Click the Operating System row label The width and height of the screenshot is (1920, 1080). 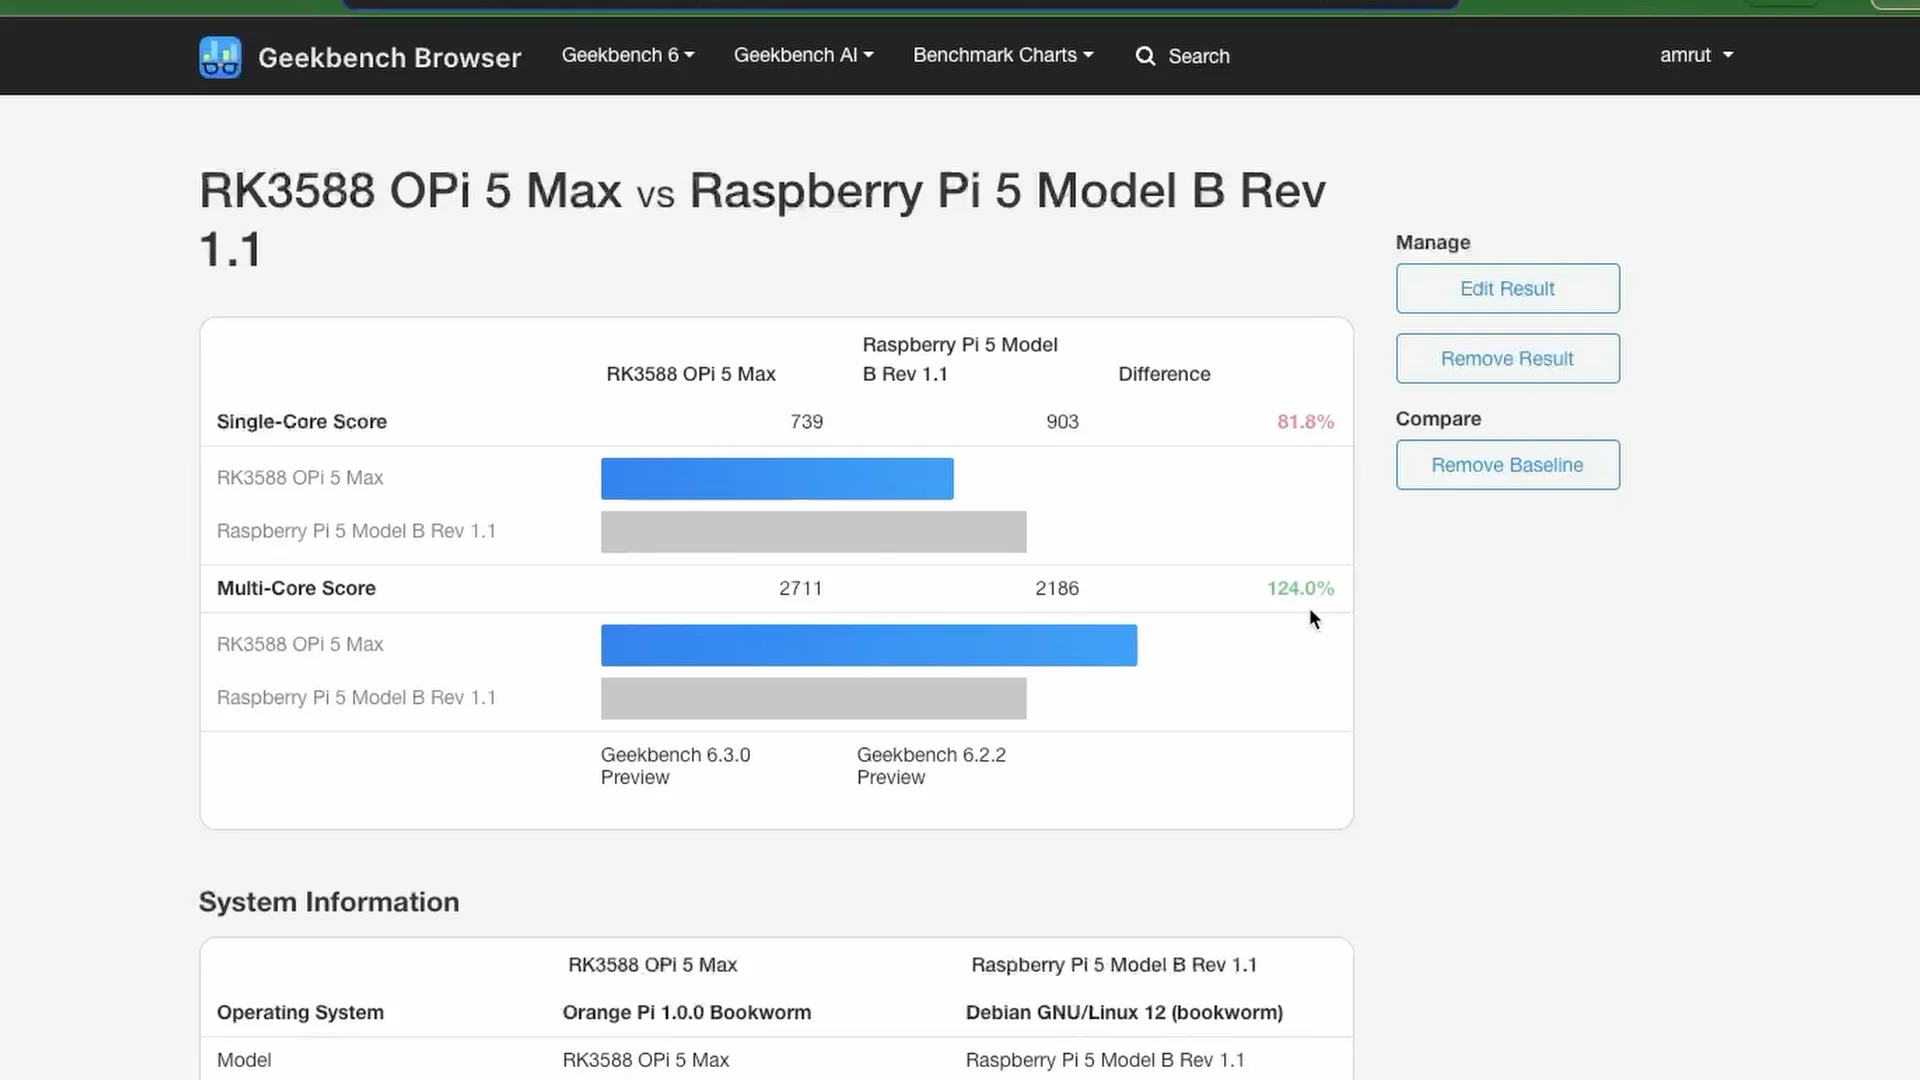pos(300,1012)
